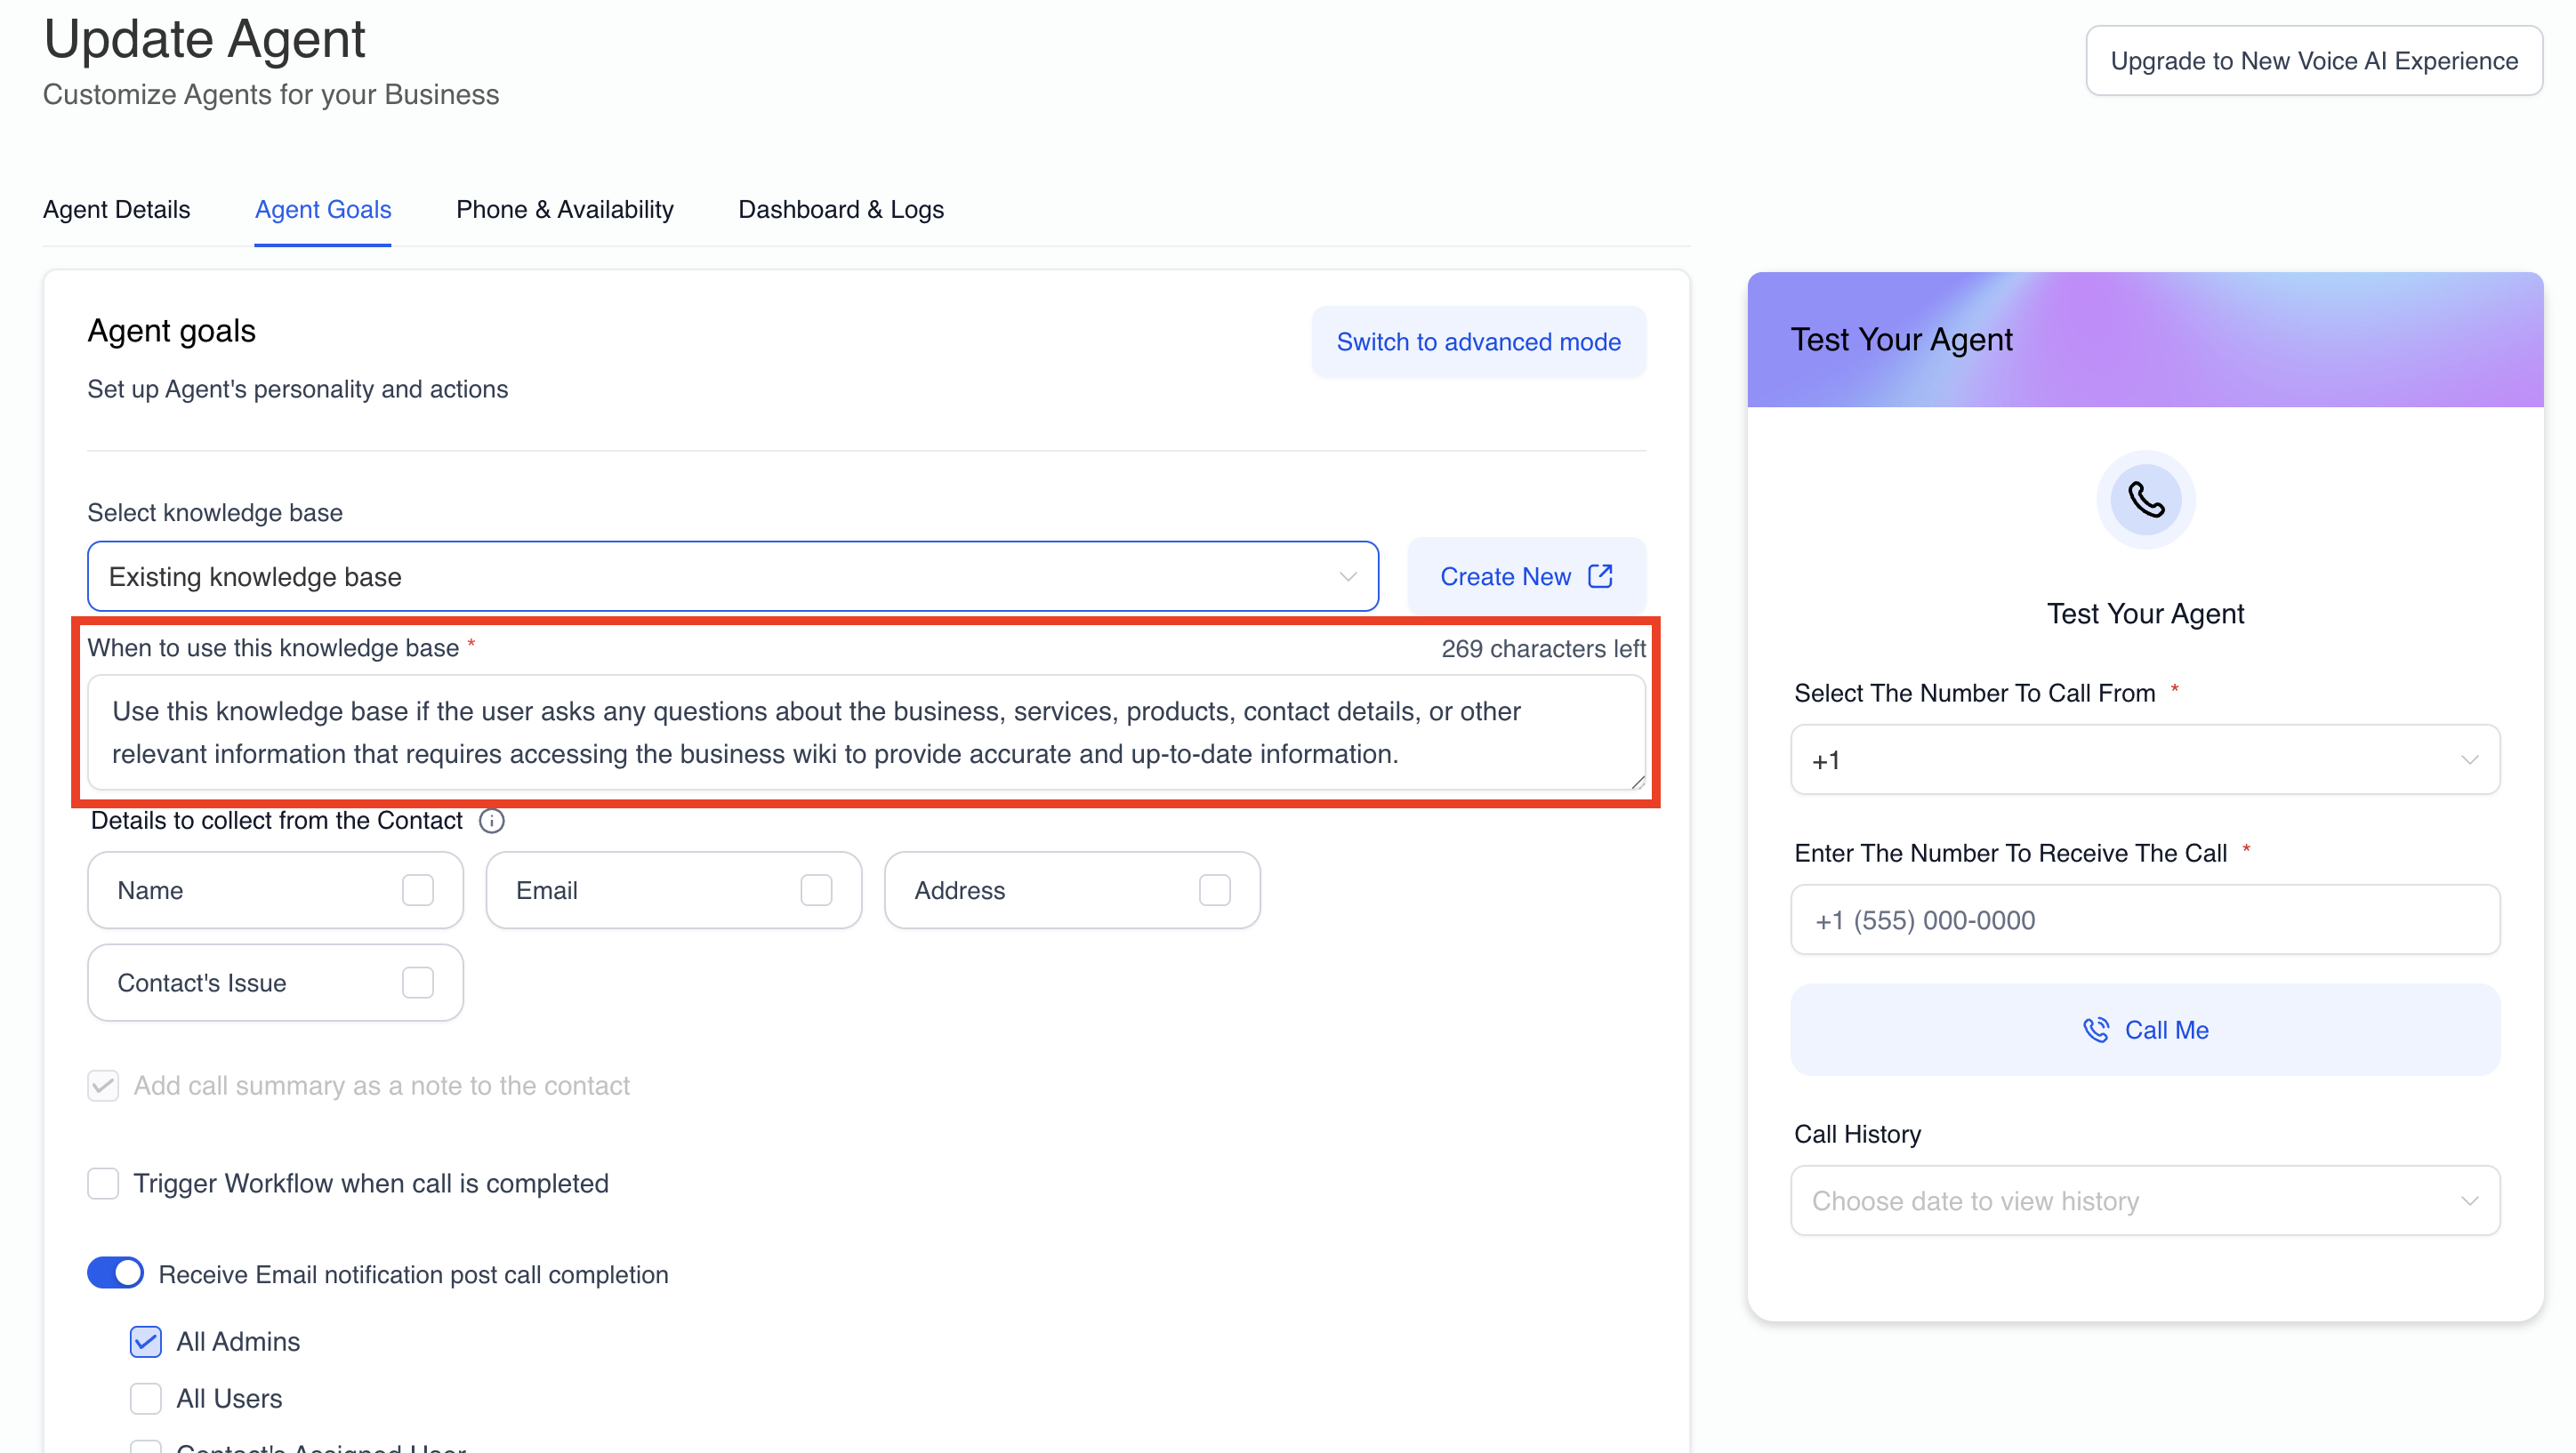Click the external link icon on Create New
This screenshot has width=2576, height=1453.
pos(1599,576)
